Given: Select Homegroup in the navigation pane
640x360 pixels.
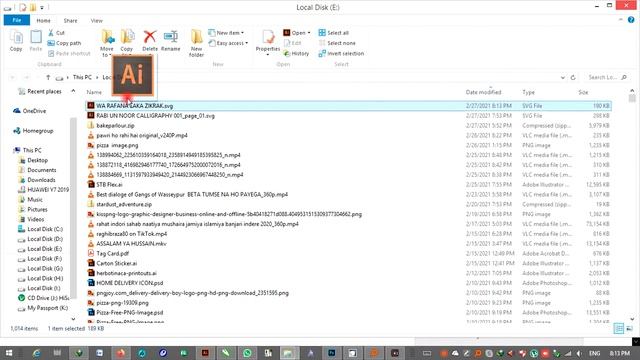Looking at the screenshot, I should pyautogui.click(x=38, y=131).
